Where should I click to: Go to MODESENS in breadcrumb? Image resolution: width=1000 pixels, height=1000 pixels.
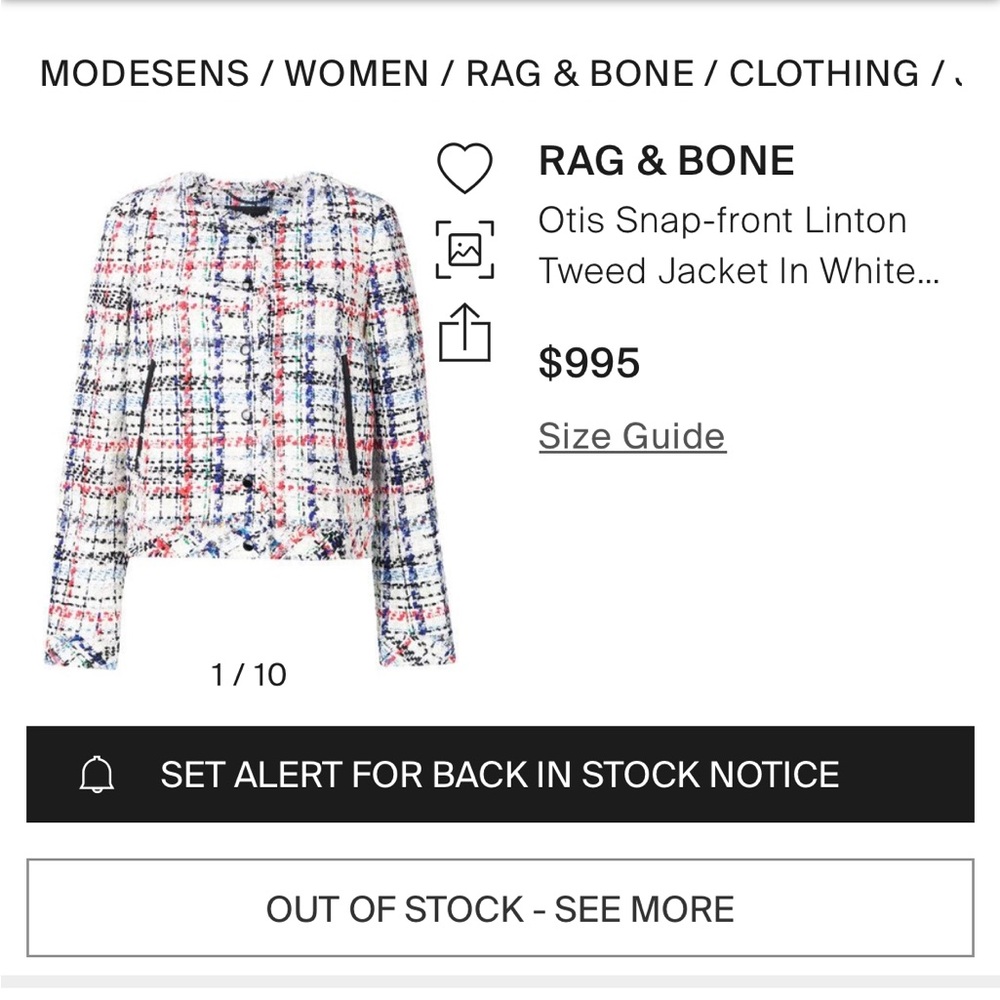(x=144, y=73)
